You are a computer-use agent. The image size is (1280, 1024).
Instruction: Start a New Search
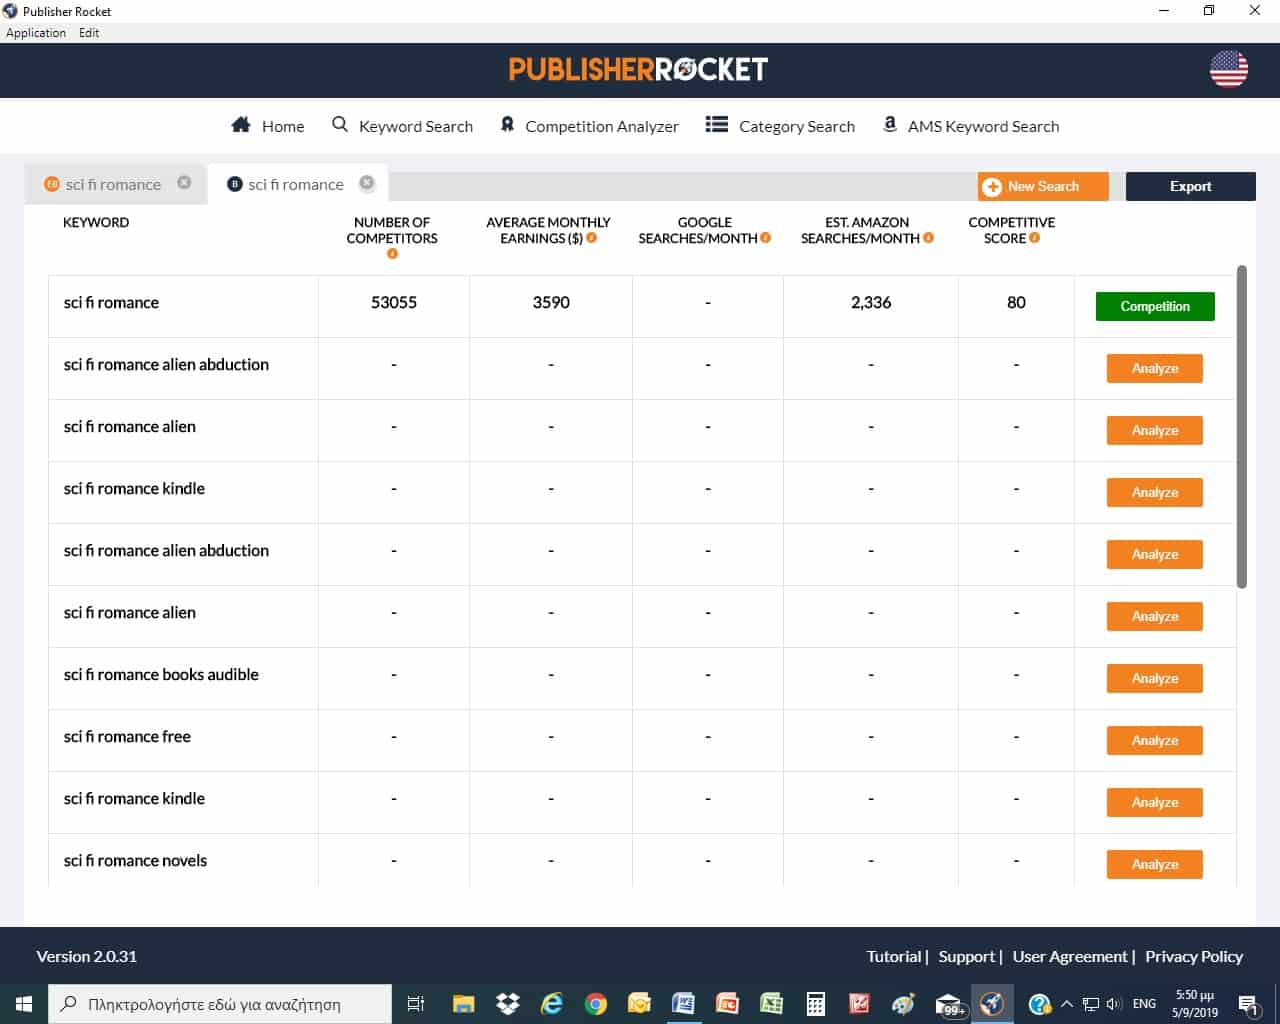click(x=1042, y=186)
